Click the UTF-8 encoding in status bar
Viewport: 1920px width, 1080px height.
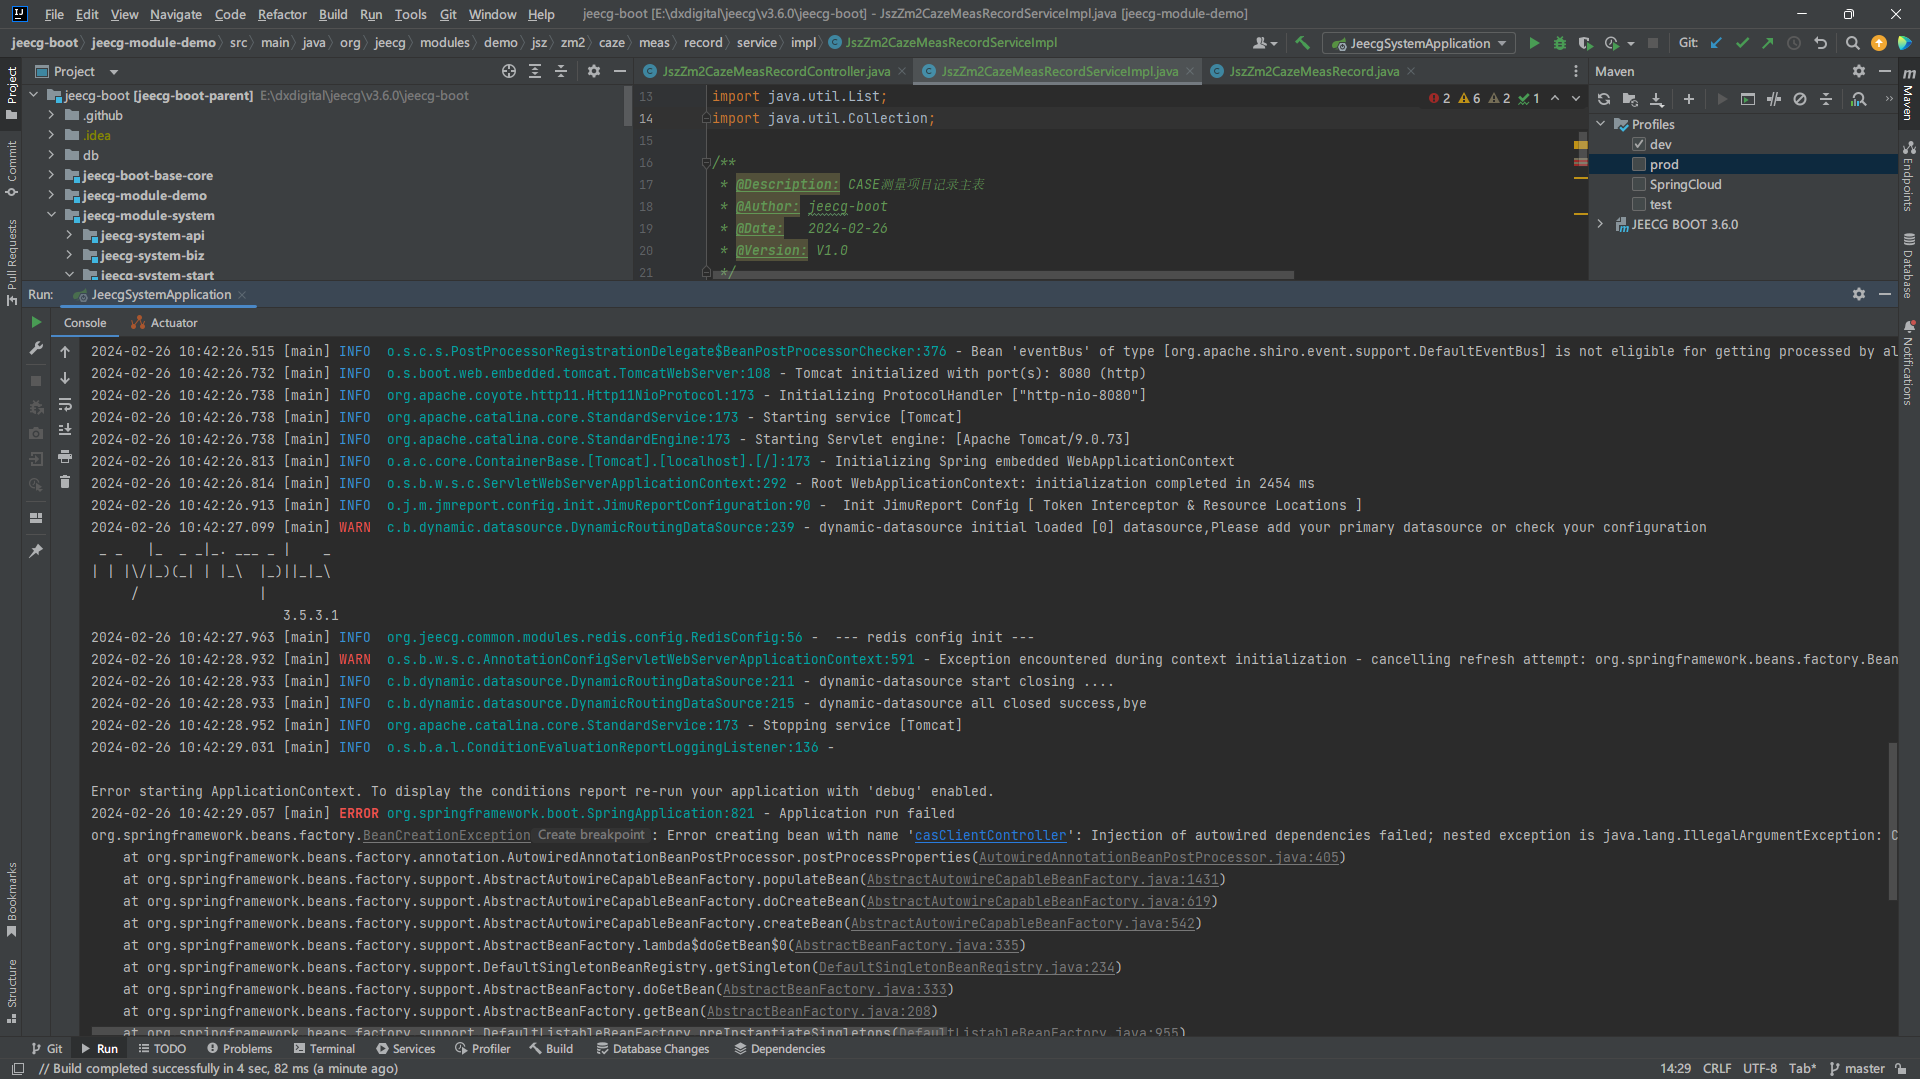click(x=1760, y=1069)
